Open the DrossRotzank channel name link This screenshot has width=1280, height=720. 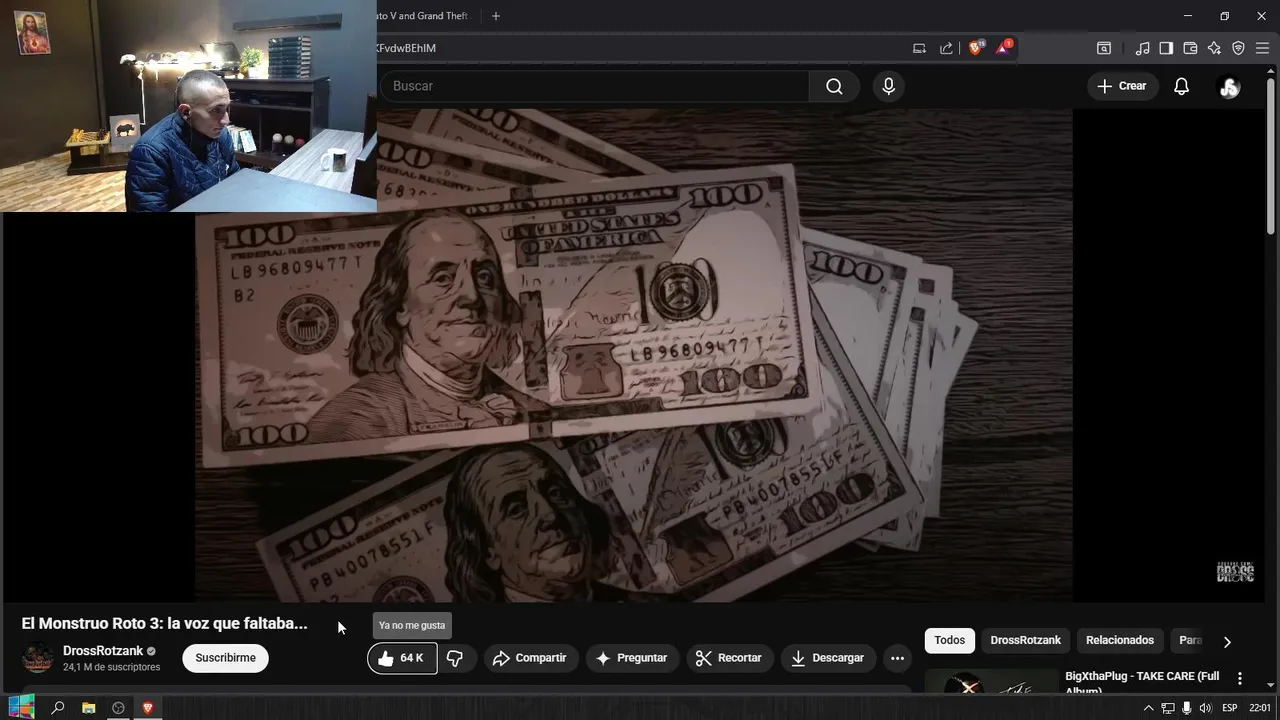click(x=103, y=651)
